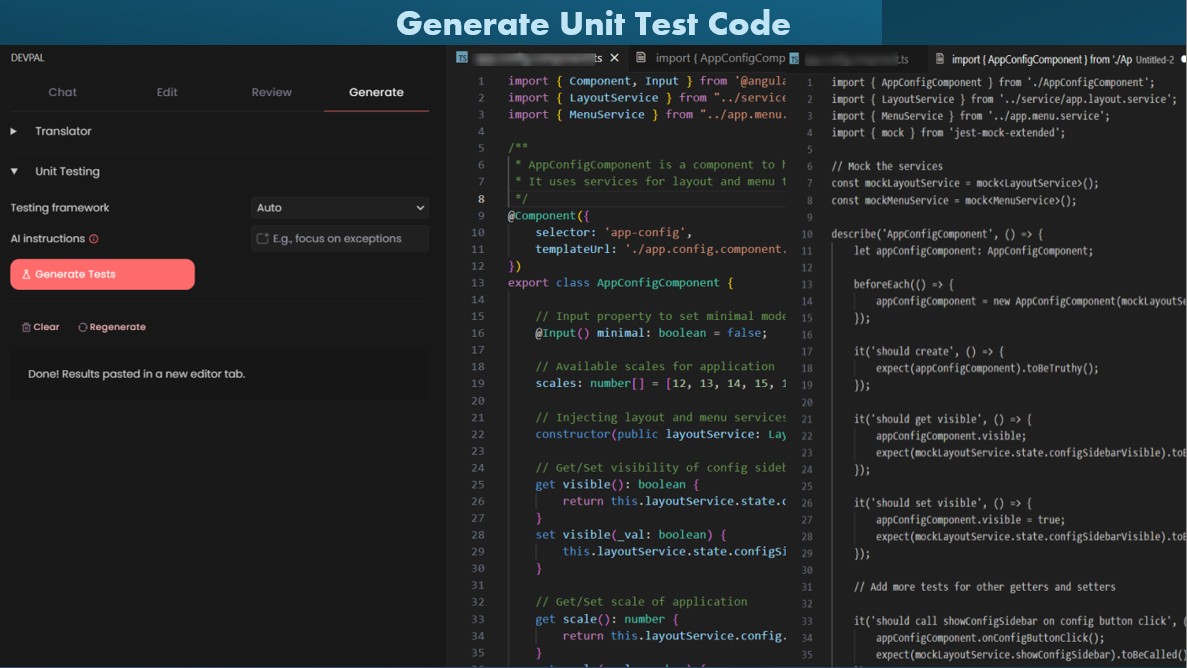Click the file icon on Untitled-2 tab
The image size is (1187, 668).
click(940, 58)
